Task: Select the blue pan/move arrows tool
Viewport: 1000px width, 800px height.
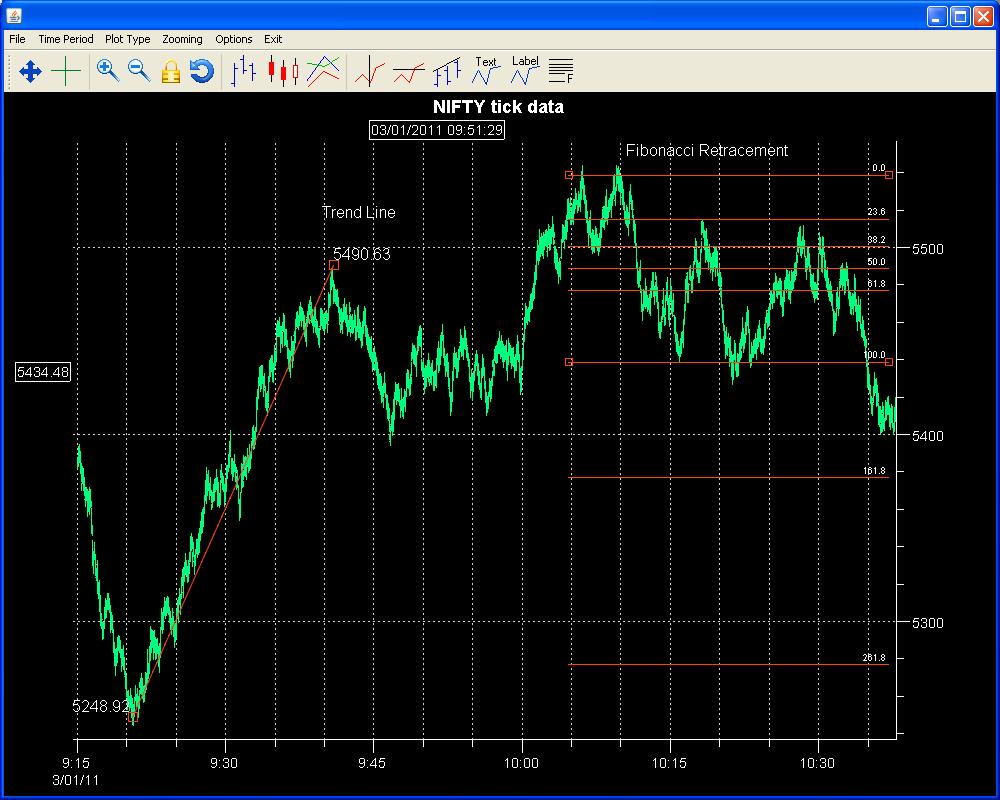Action: coord(30,71)
